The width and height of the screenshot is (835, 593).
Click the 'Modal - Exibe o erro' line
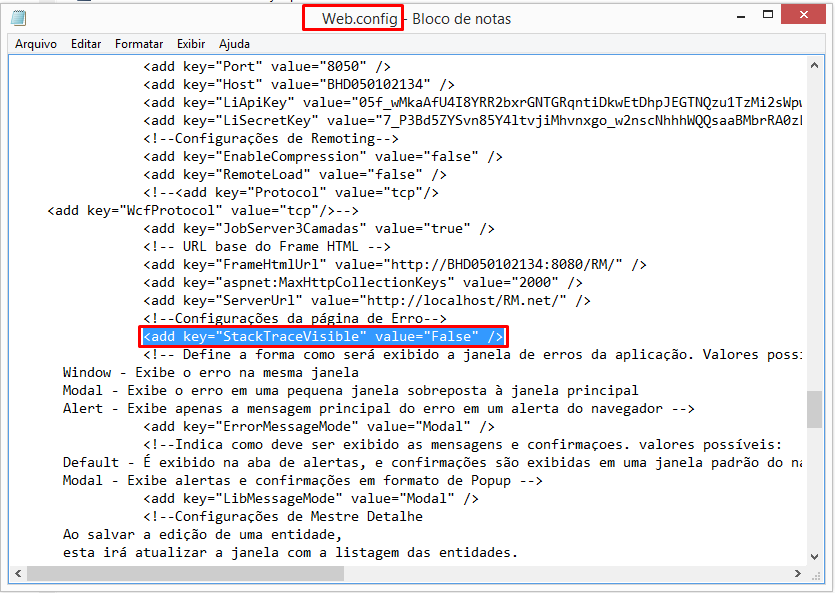[x=350, y=391]
